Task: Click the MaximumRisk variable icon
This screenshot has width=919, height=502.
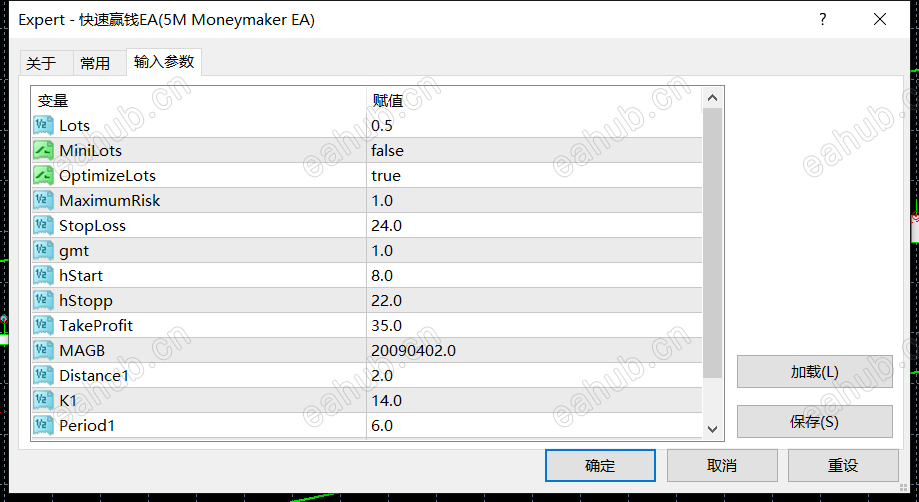Action: 43,200
